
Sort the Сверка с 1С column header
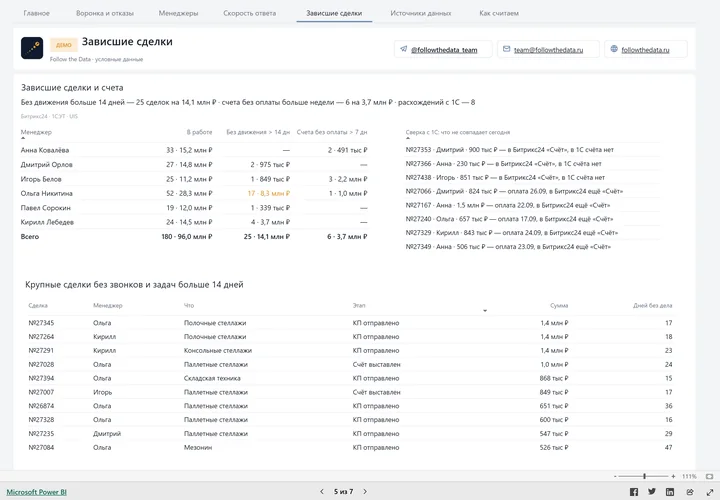pyautogui.click(x=458, y=132)
